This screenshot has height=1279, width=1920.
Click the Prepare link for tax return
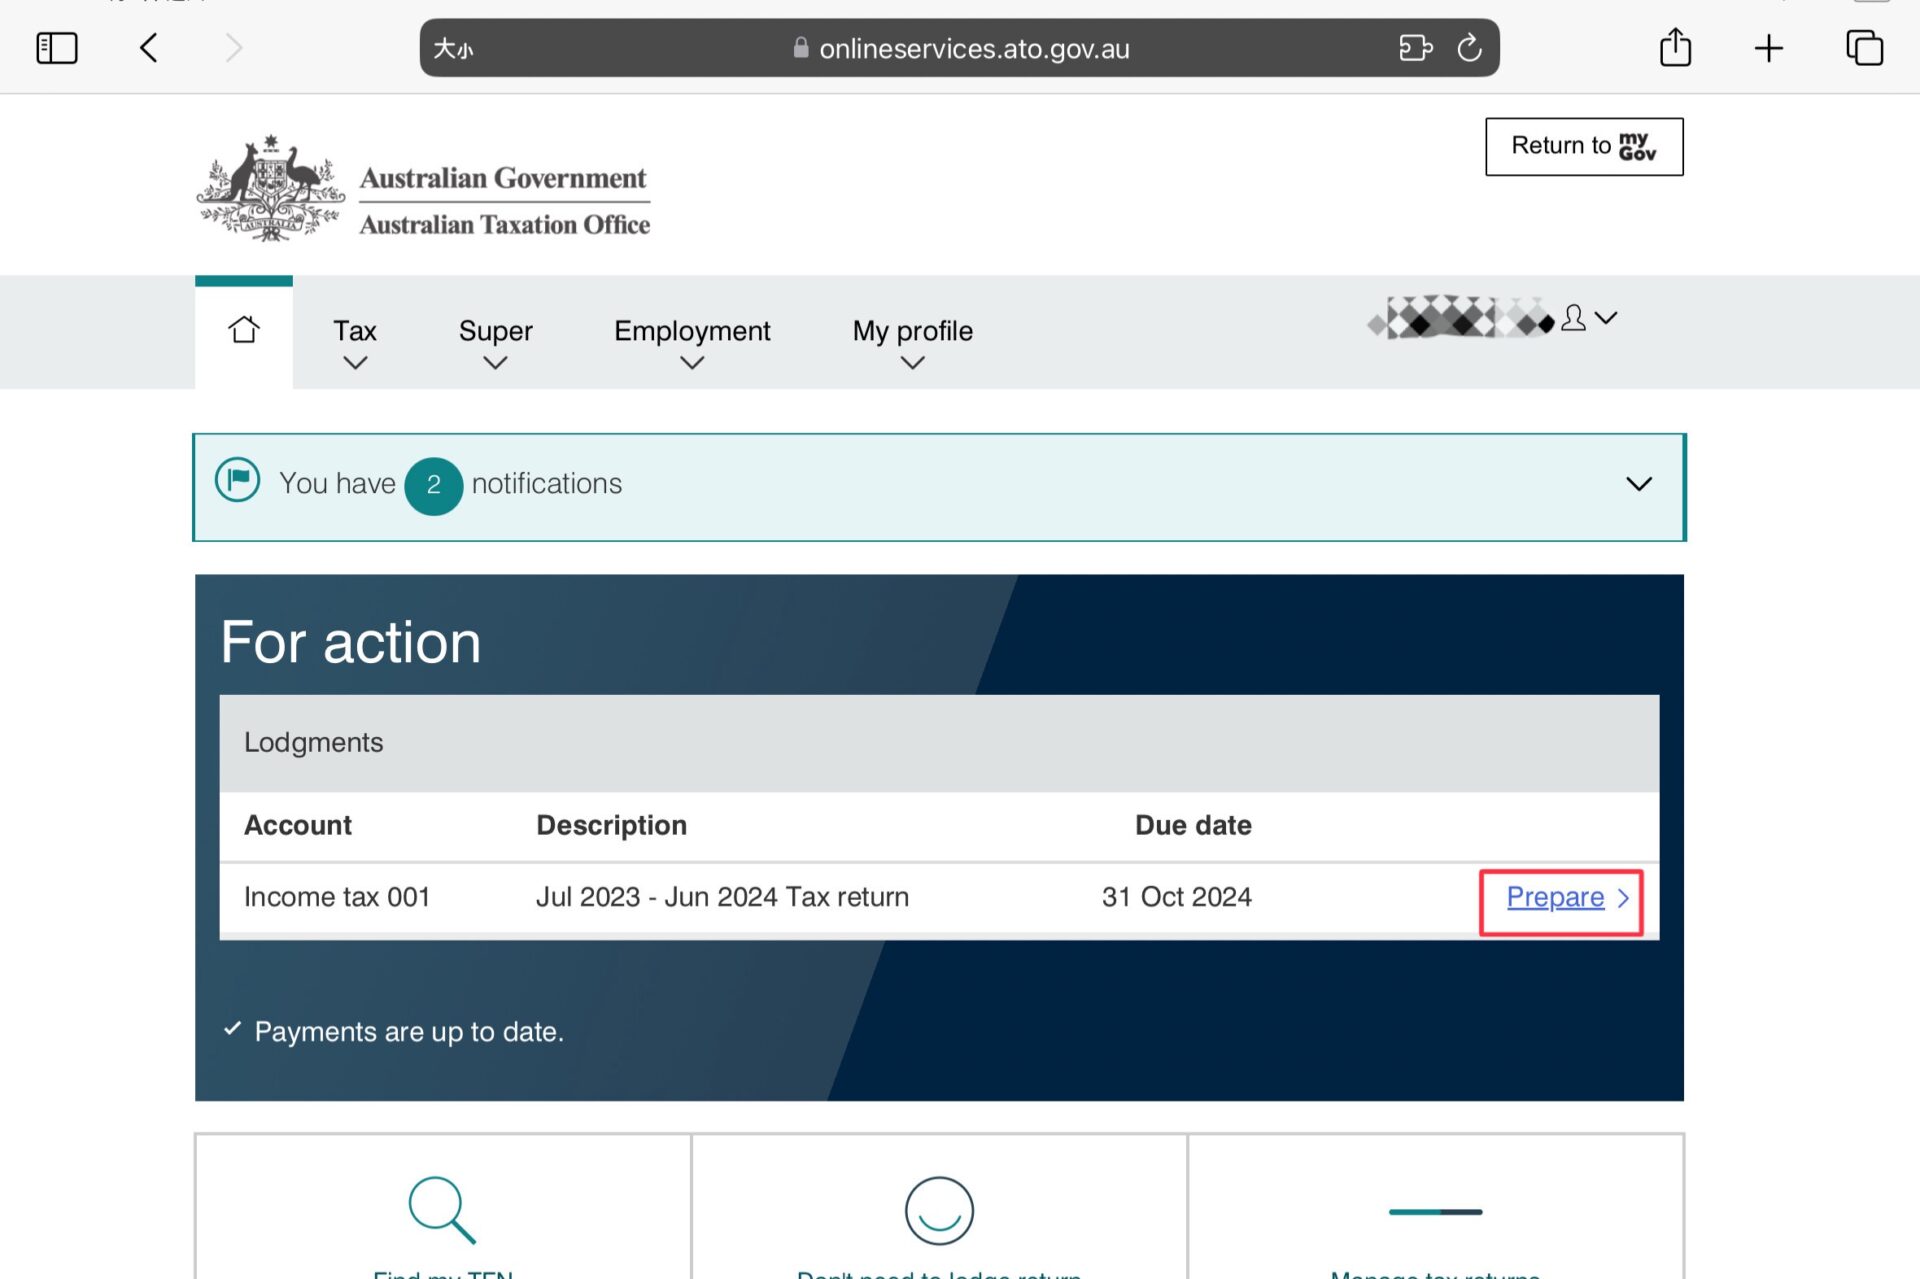(1555, 898)
